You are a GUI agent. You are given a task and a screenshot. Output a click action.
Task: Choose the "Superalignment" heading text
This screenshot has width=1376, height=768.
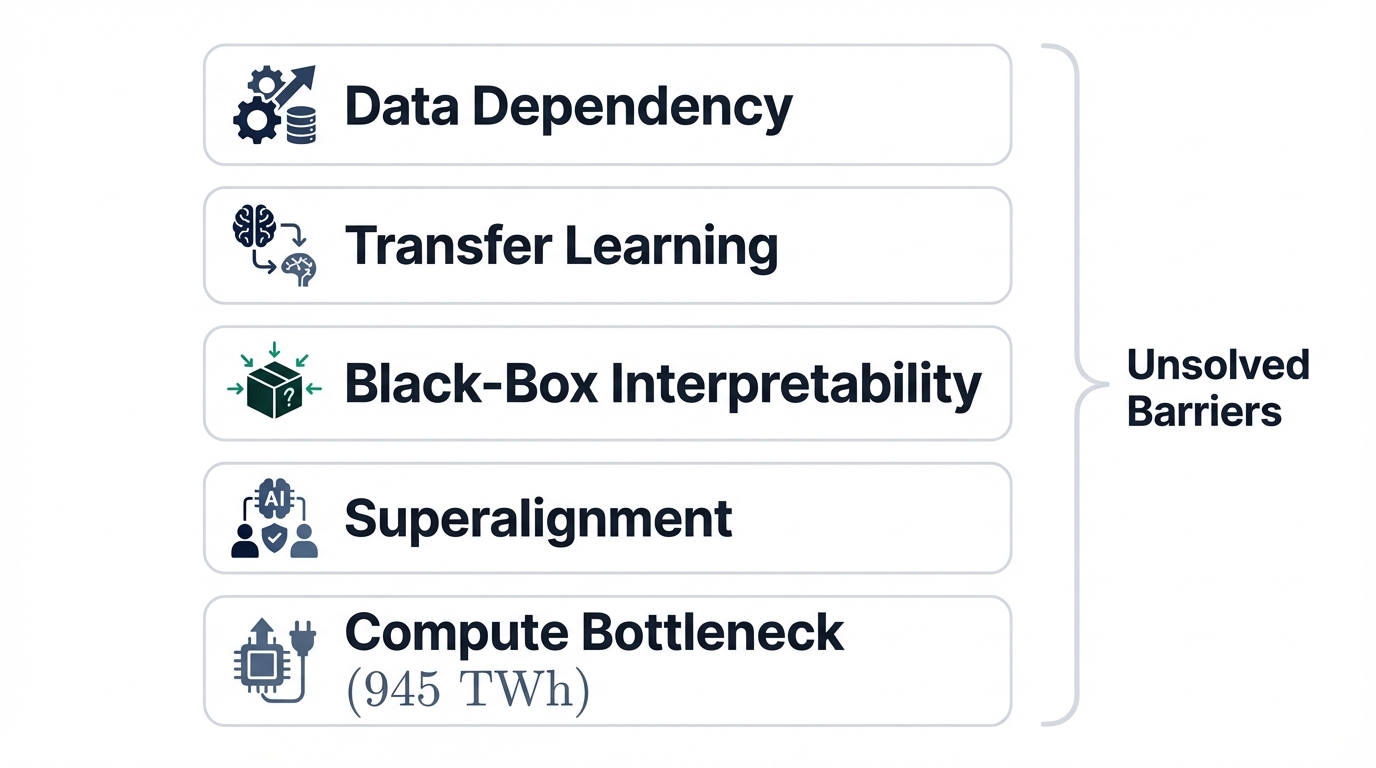538,519
